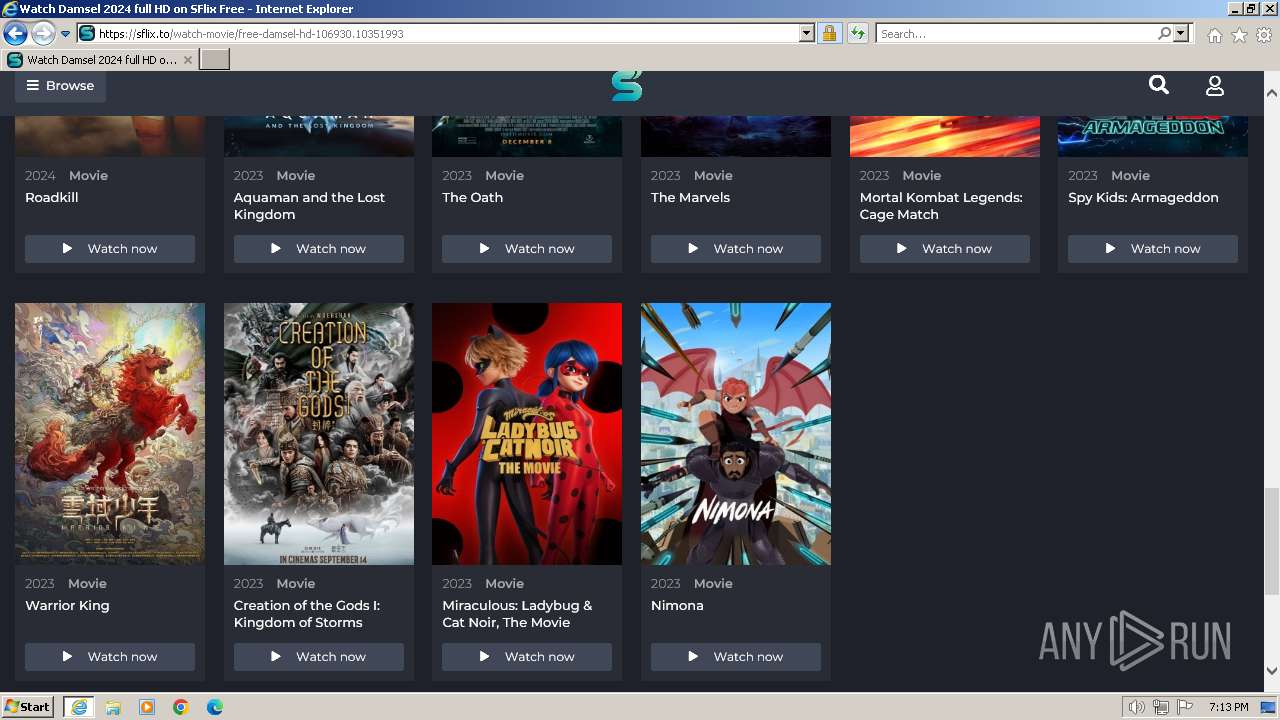Open recent pages dropdown arrow
Image resolution: width=1280 pixels, height=720 pixels.
tap(66, 34)
